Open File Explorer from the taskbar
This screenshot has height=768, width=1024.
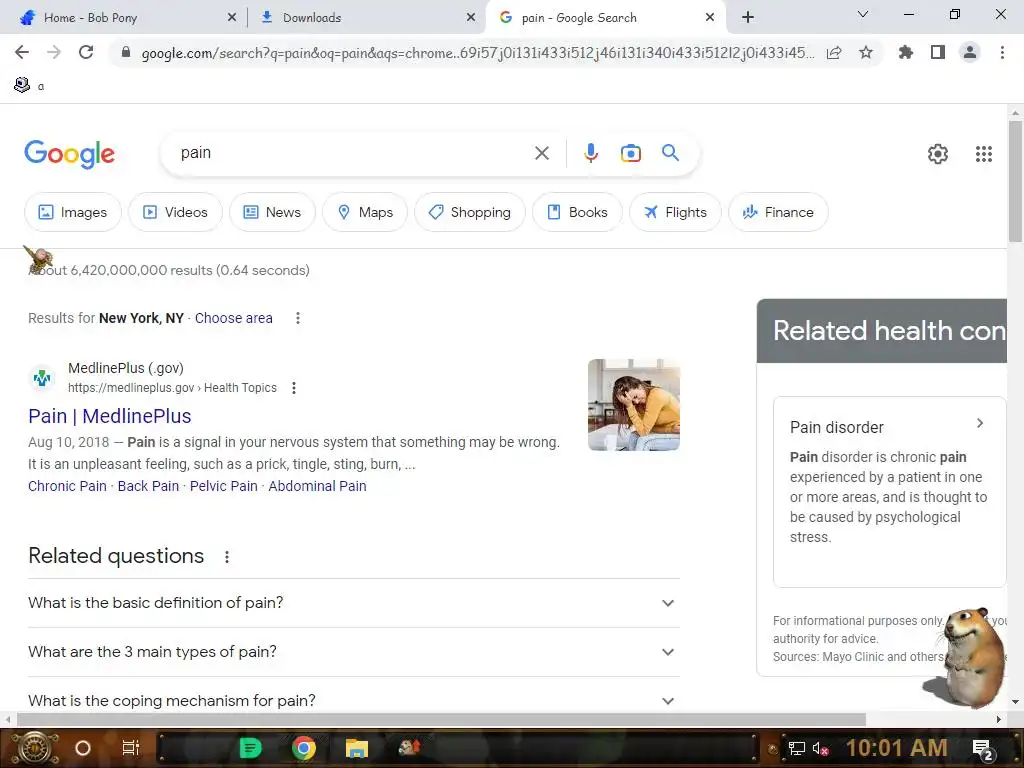pyautogui.click(x=357, y=748)
